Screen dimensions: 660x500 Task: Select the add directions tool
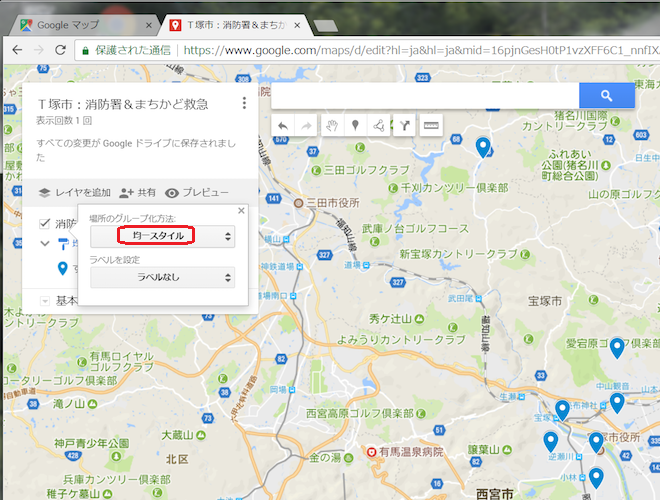[x=405, y=125]
